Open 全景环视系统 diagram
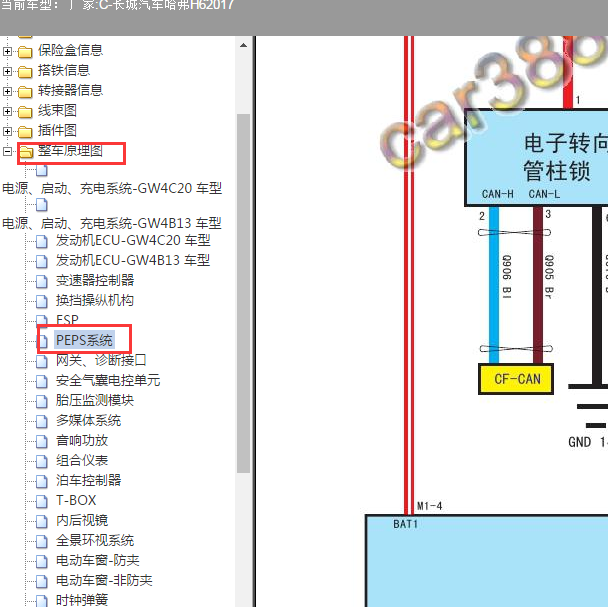This screenshot has width=608, height=607. [95, 541]
